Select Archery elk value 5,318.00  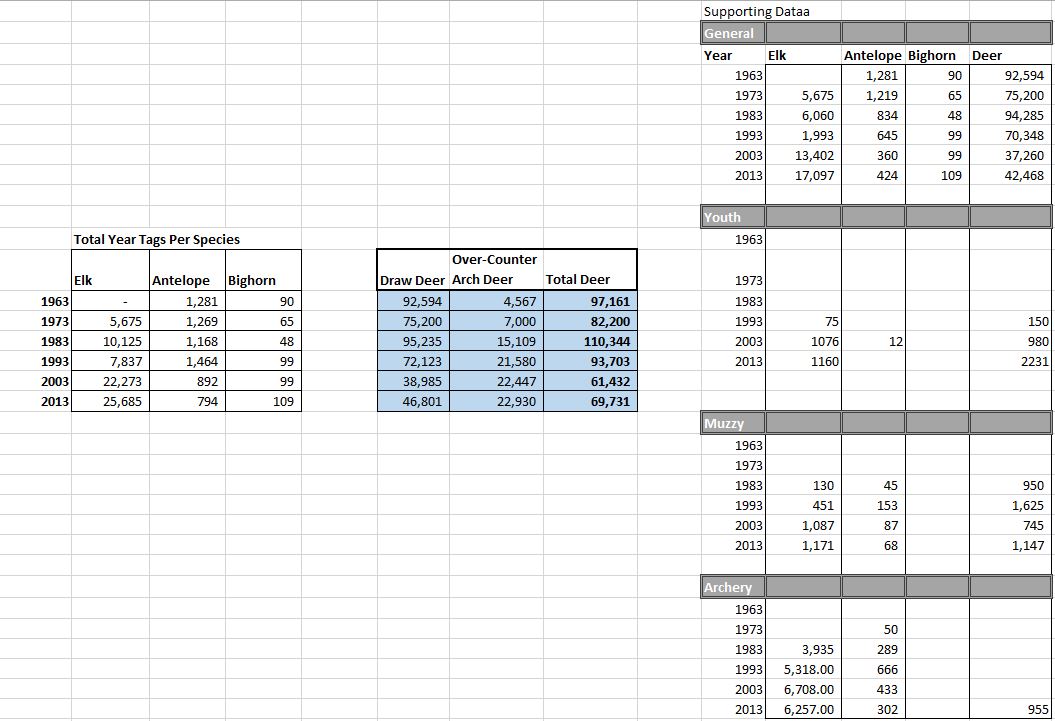pyautogui.click(x=803, y=670)
